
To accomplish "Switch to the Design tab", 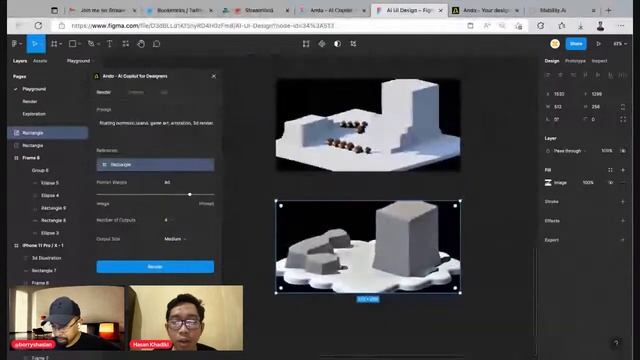I will (x=552, y=61).
